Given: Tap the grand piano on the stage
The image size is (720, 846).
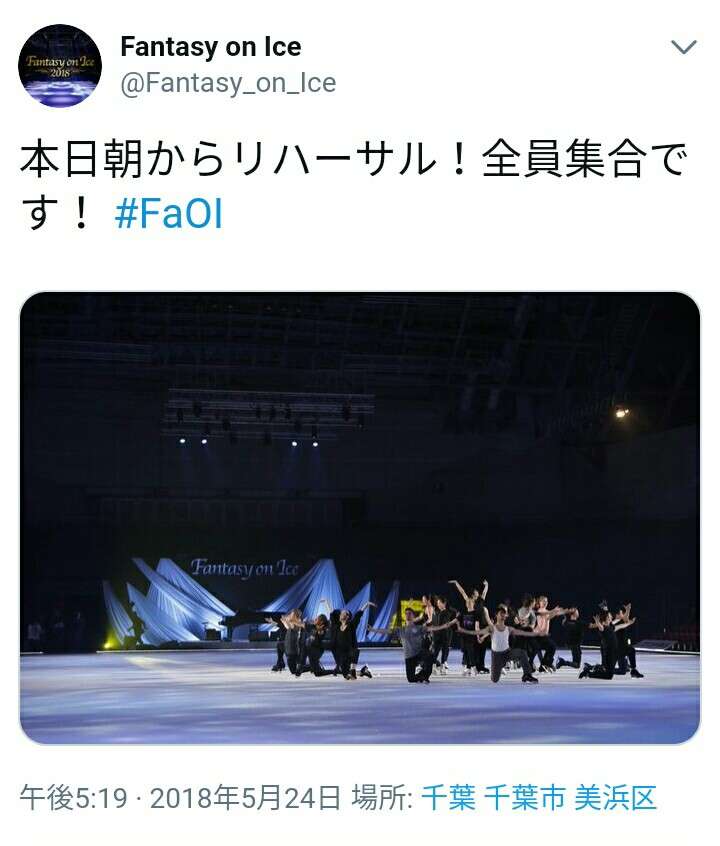Looking at the screenshot, I should pos(240,625).
